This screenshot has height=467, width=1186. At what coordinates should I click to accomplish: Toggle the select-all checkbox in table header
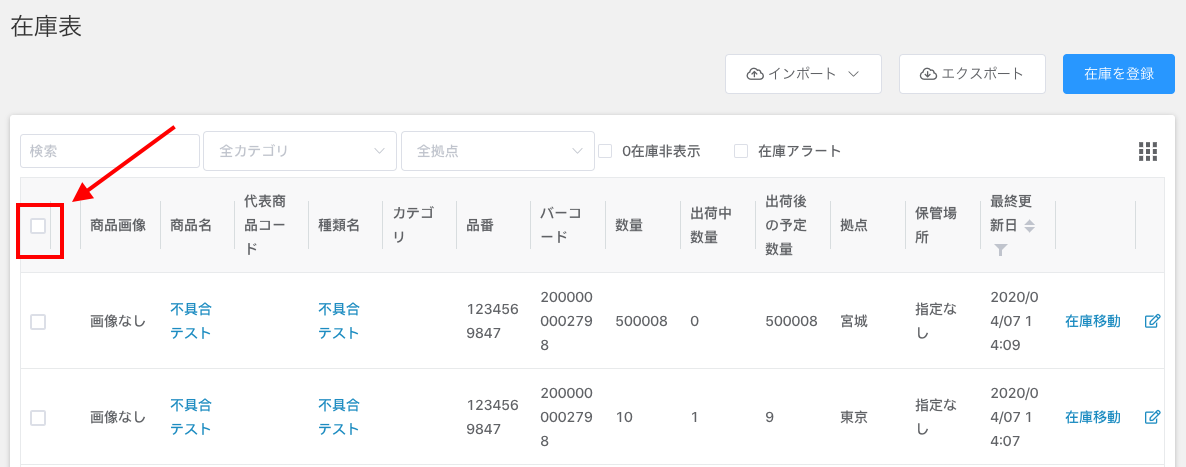(38, 226)
